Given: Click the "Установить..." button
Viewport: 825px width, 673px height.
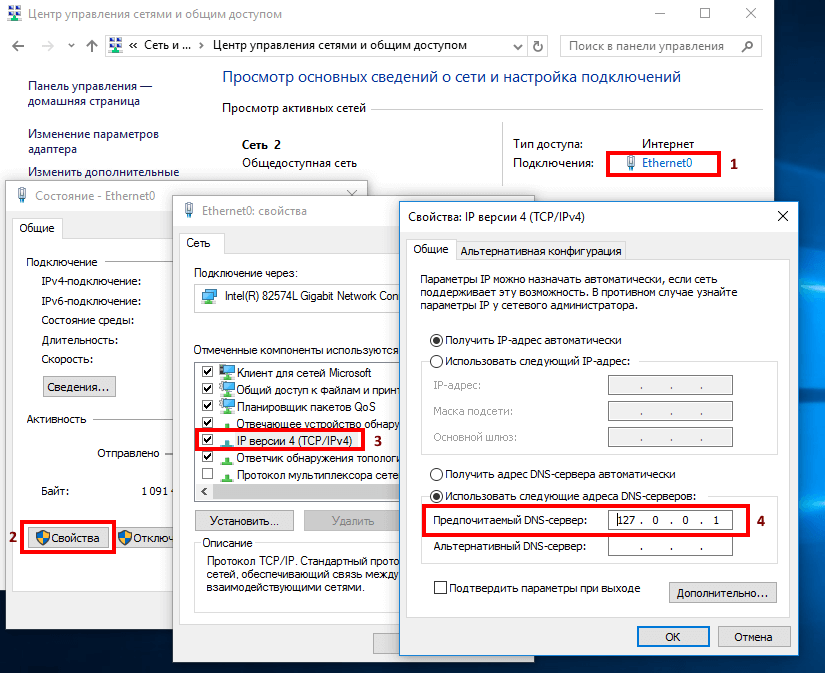Looking at the screenshot, I should [x=244, y=521].
